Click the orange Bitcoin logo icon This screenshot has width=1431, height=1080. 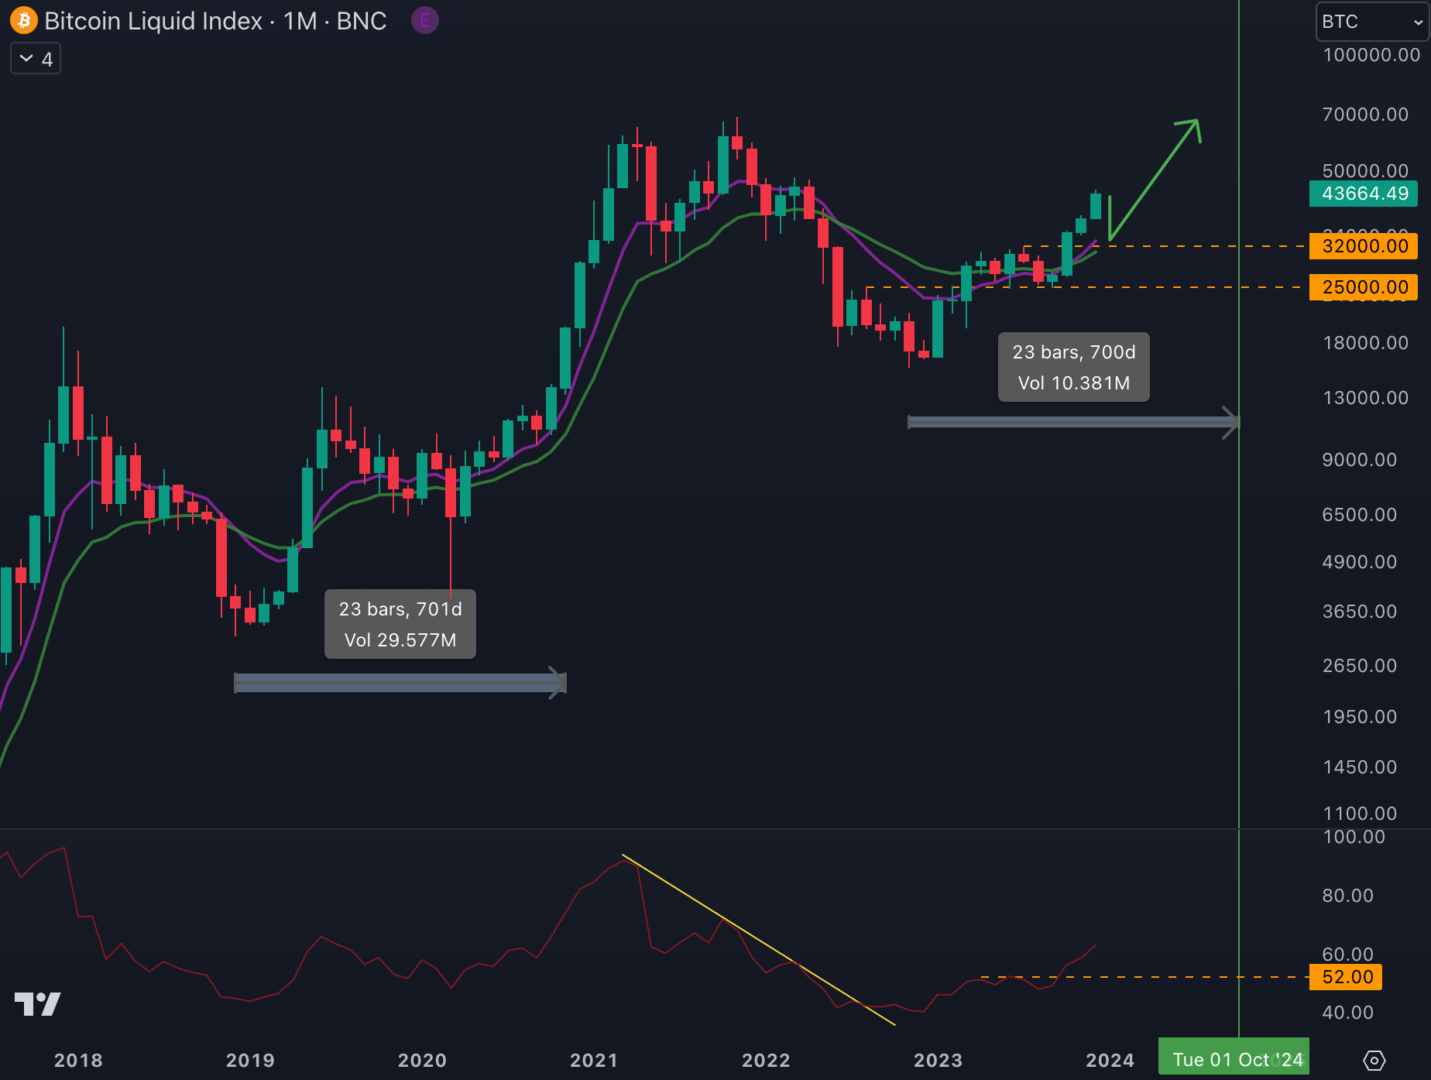[x=23, y=21]
